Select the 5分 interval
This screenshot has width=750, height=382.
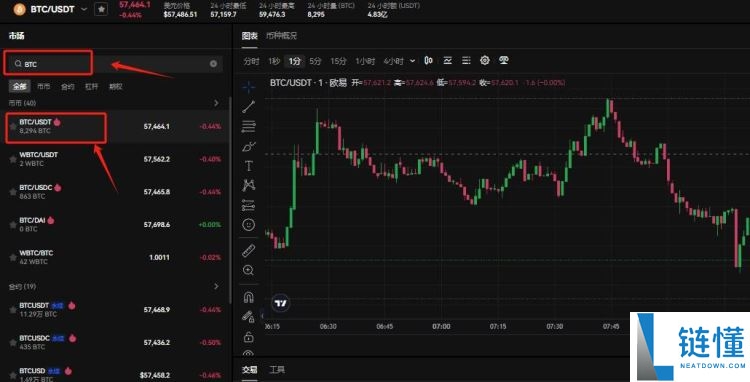tap(315, 61)
